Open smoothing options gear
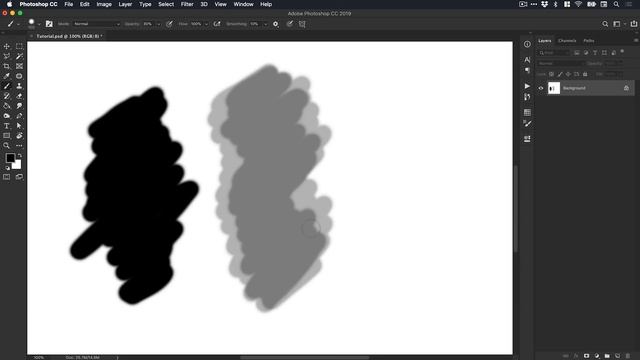The image size is (640, 360). point(276,24)
